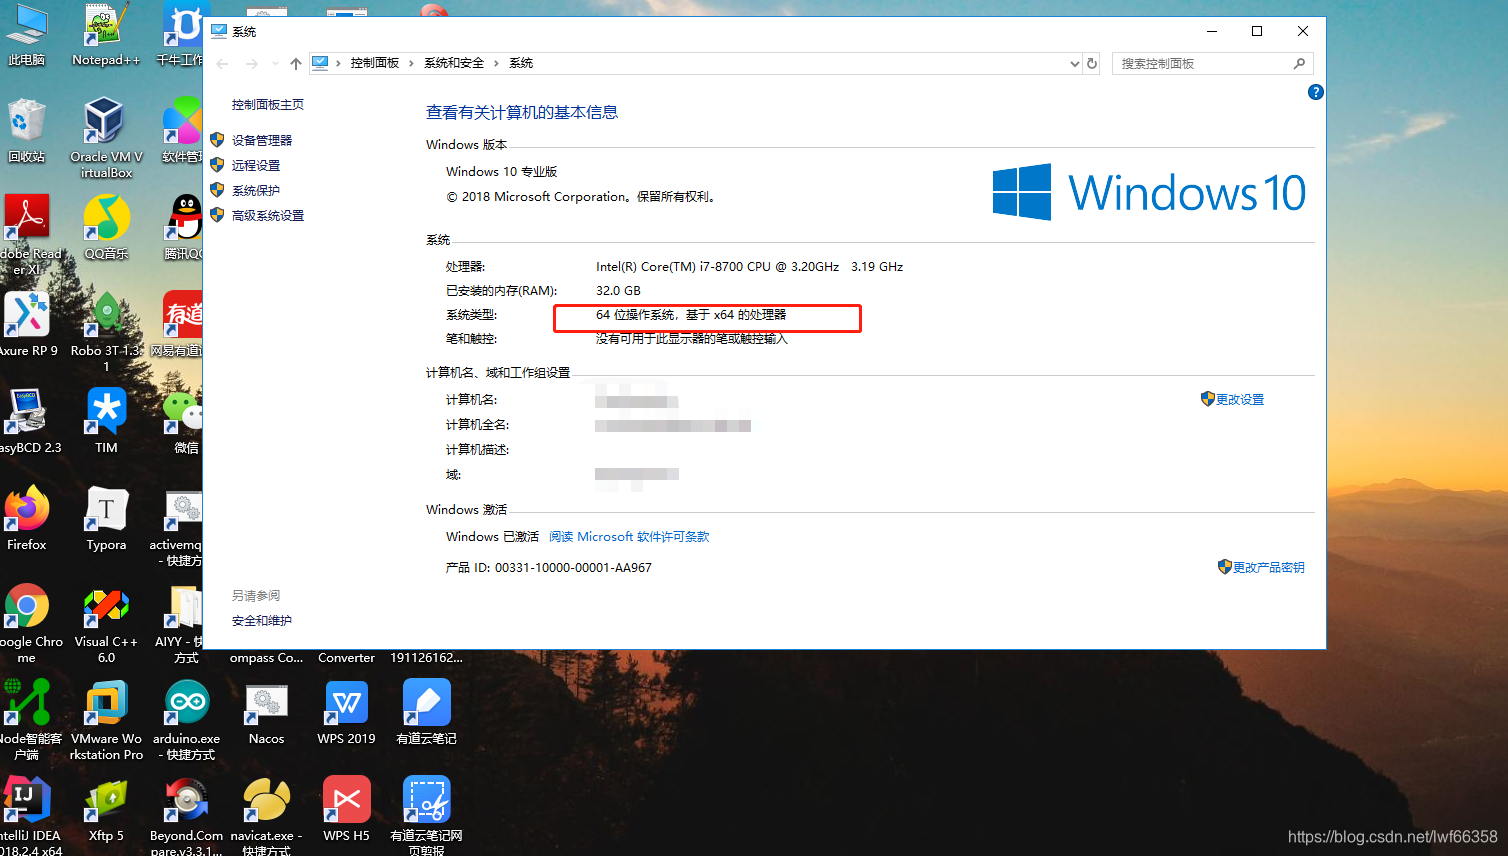The width and height of the screenshot is (1508, 856).
Task: Expand chevron after 控制面板 breadcrumb
Action: [411, 63]
